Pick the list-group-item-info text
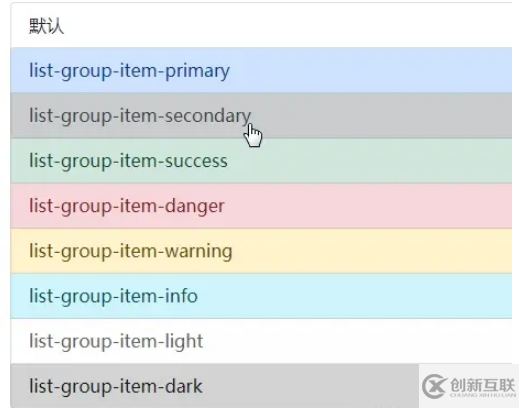 (x=113, y=296)
